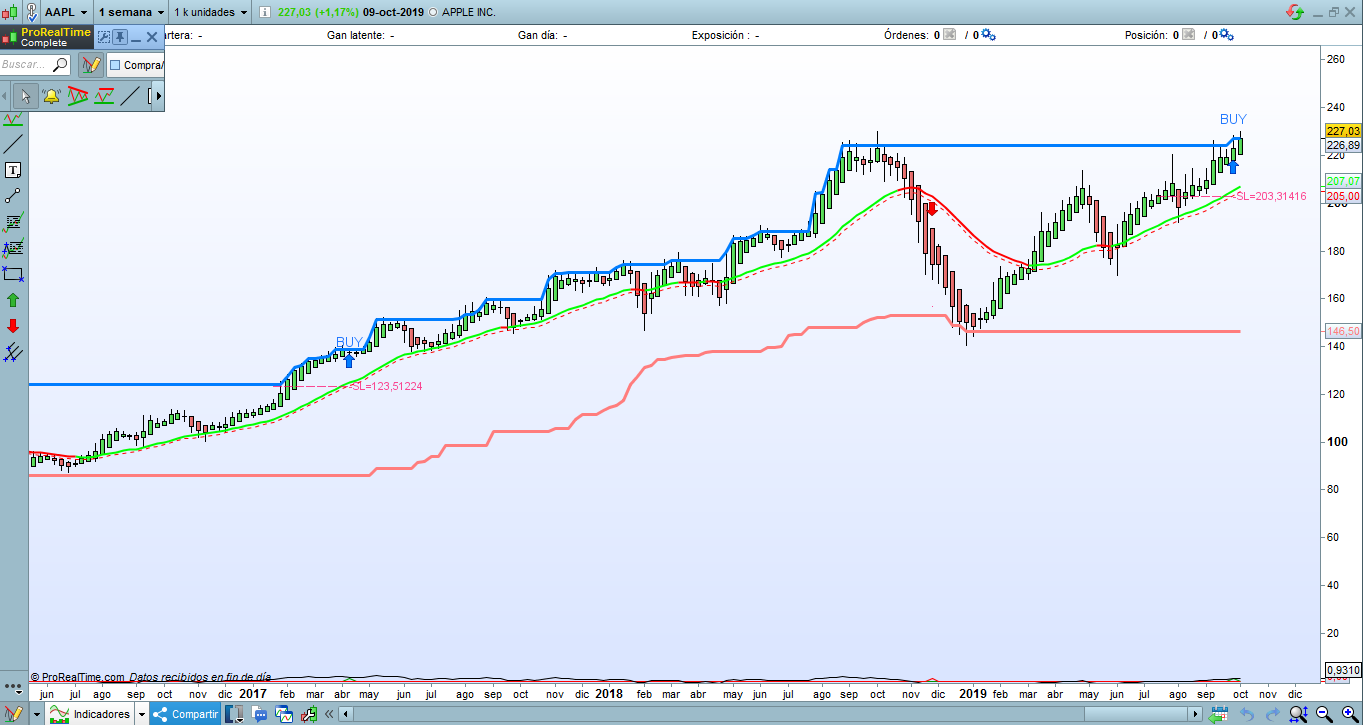The width and height of the screenshot is (1363, 725).
Task: Toggle the Compra/ checkbox
Action: (x=115, y=66)
